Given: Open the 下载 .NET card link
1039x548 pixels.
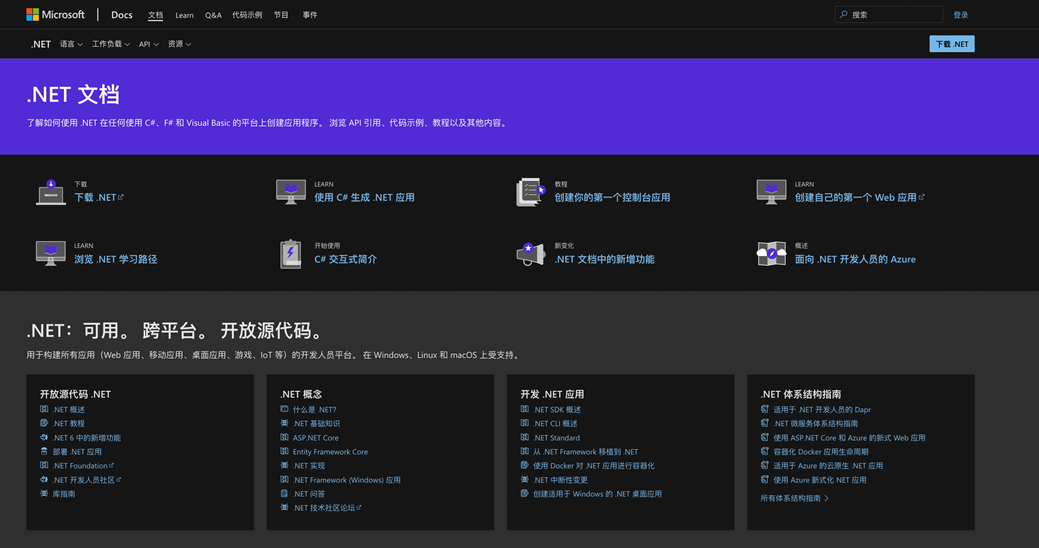Looking at the screenshot, I should coord(99,197).
